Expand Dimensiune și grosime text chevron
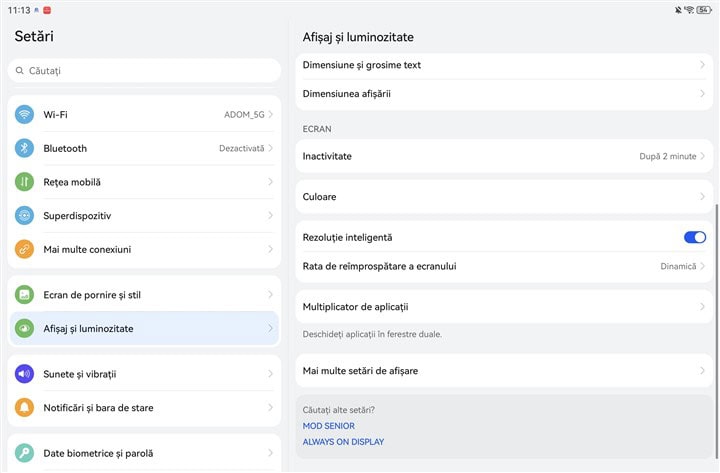720x473 pixels. click(x=702, y=65)
